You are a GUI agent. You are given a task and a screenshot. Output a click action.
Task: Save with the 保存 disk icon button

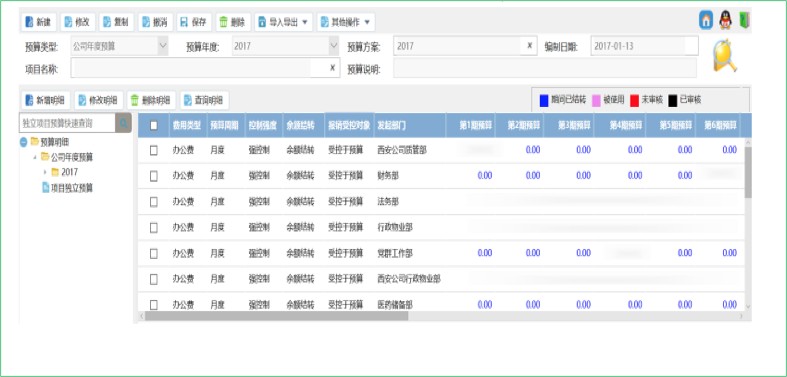(x=194, y=22)
